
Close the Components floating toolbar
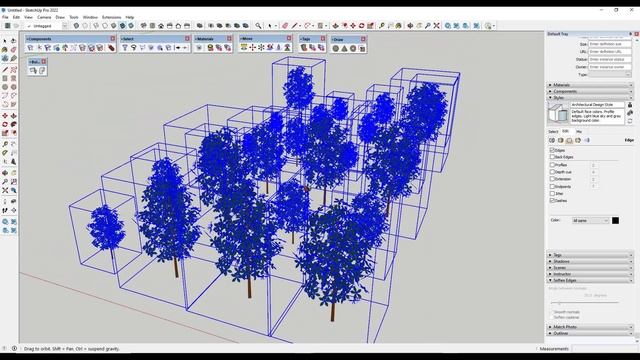click(113, 39)
